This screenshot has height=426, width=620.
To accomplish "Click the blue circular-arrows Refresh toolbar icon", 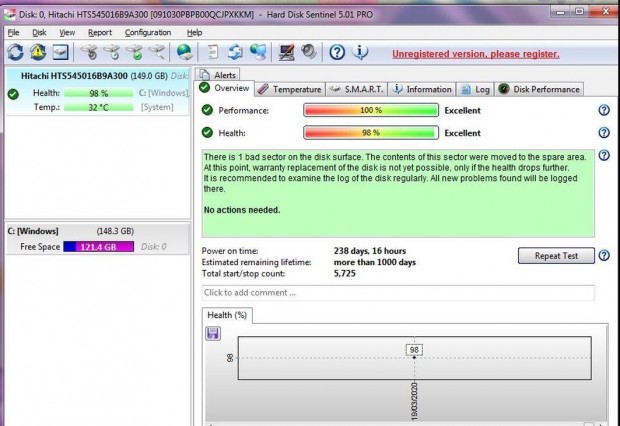I will click(15, 52).
